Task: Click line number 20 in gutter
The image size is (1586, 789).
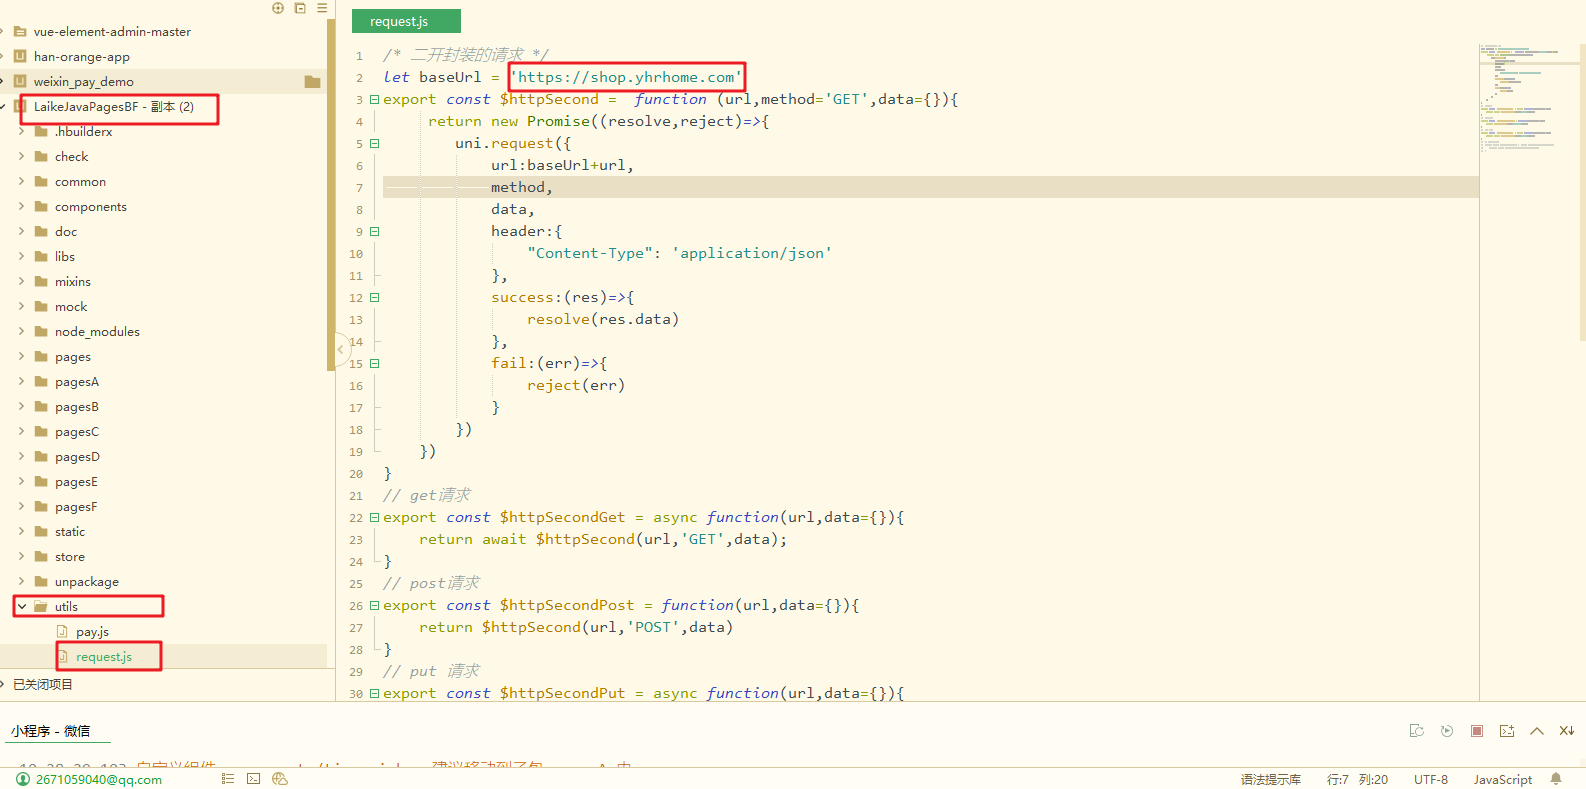Action: [356, 474]
